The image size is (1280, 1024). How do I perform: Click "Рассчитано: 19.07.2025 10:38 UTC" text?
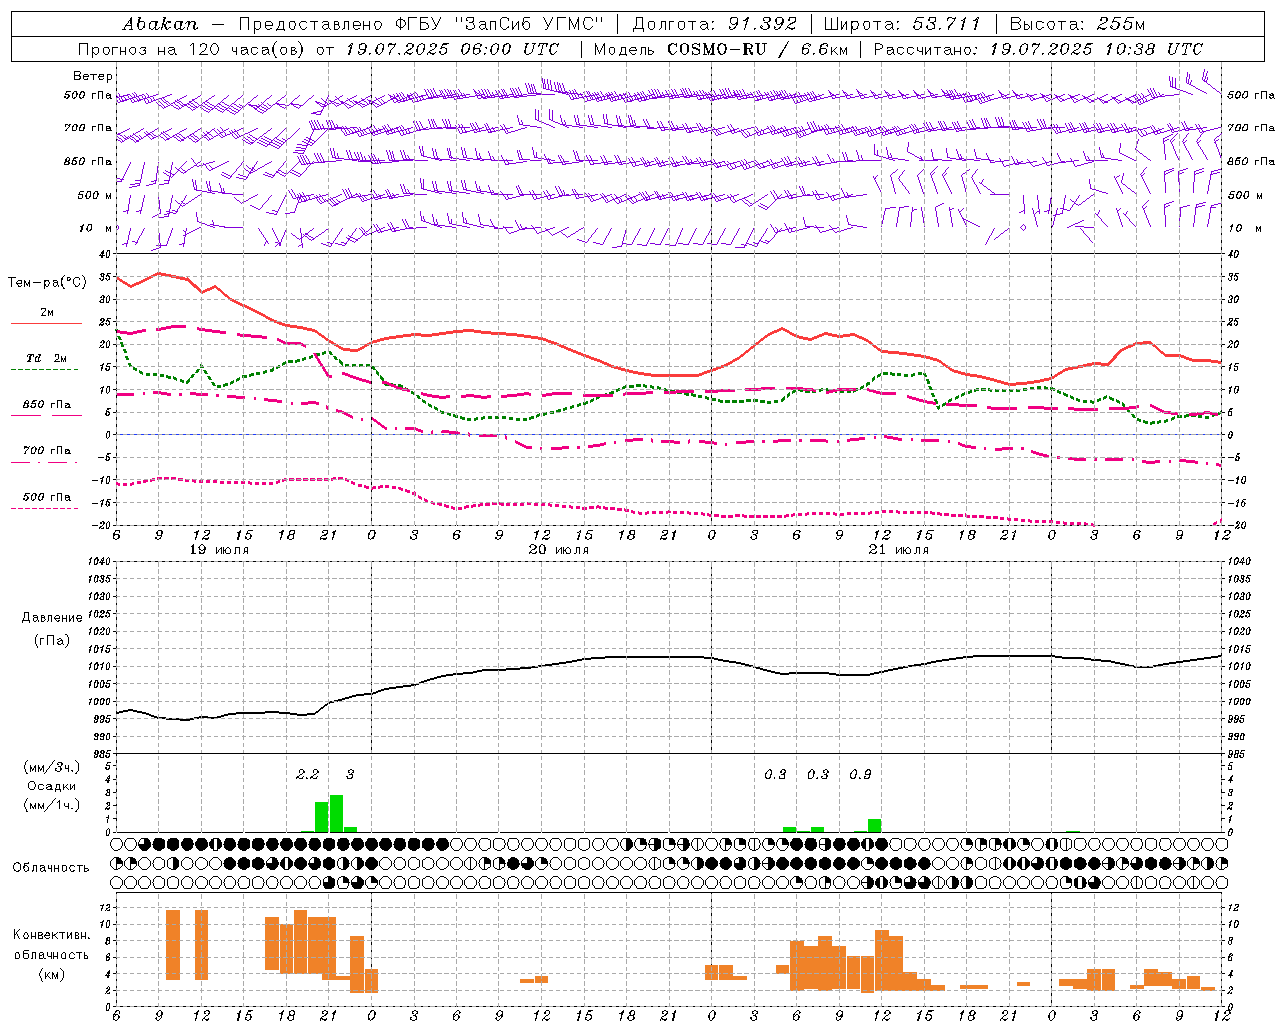point(1038,49)
